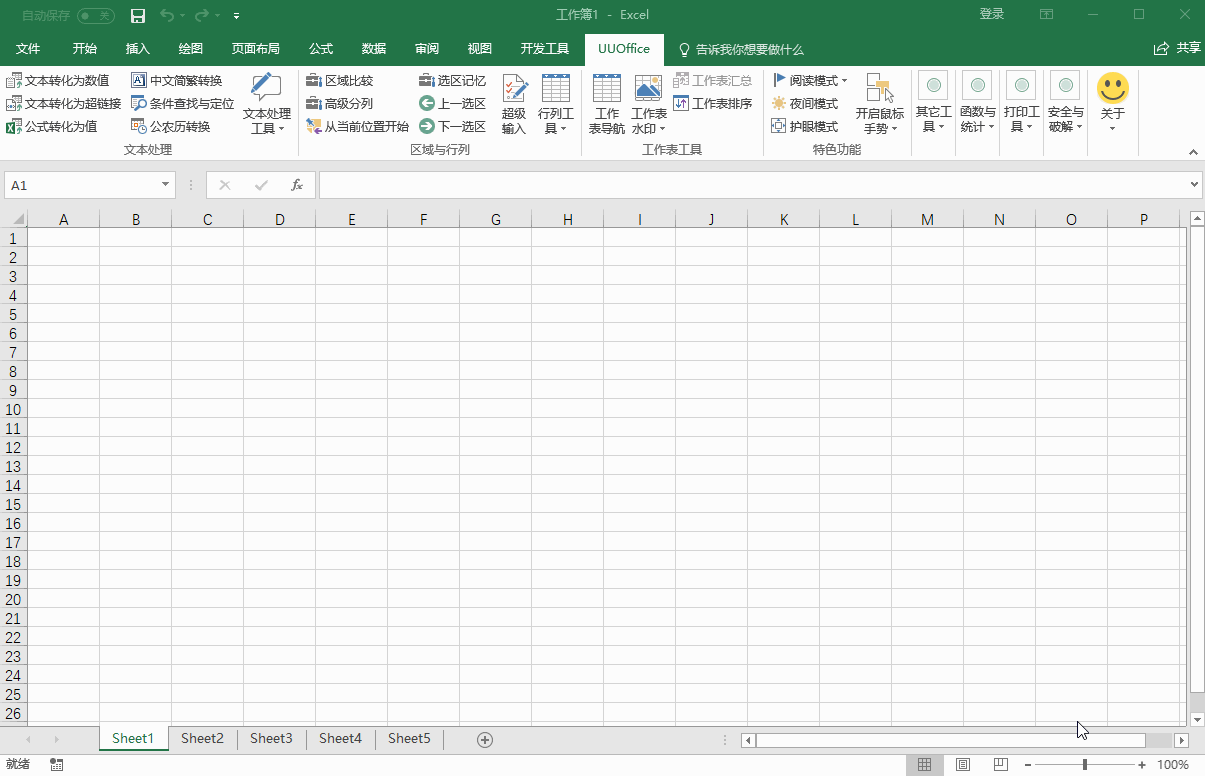Open 条件查找与定位 tool
1205x776 pixels.
click(x=183, y=103)
